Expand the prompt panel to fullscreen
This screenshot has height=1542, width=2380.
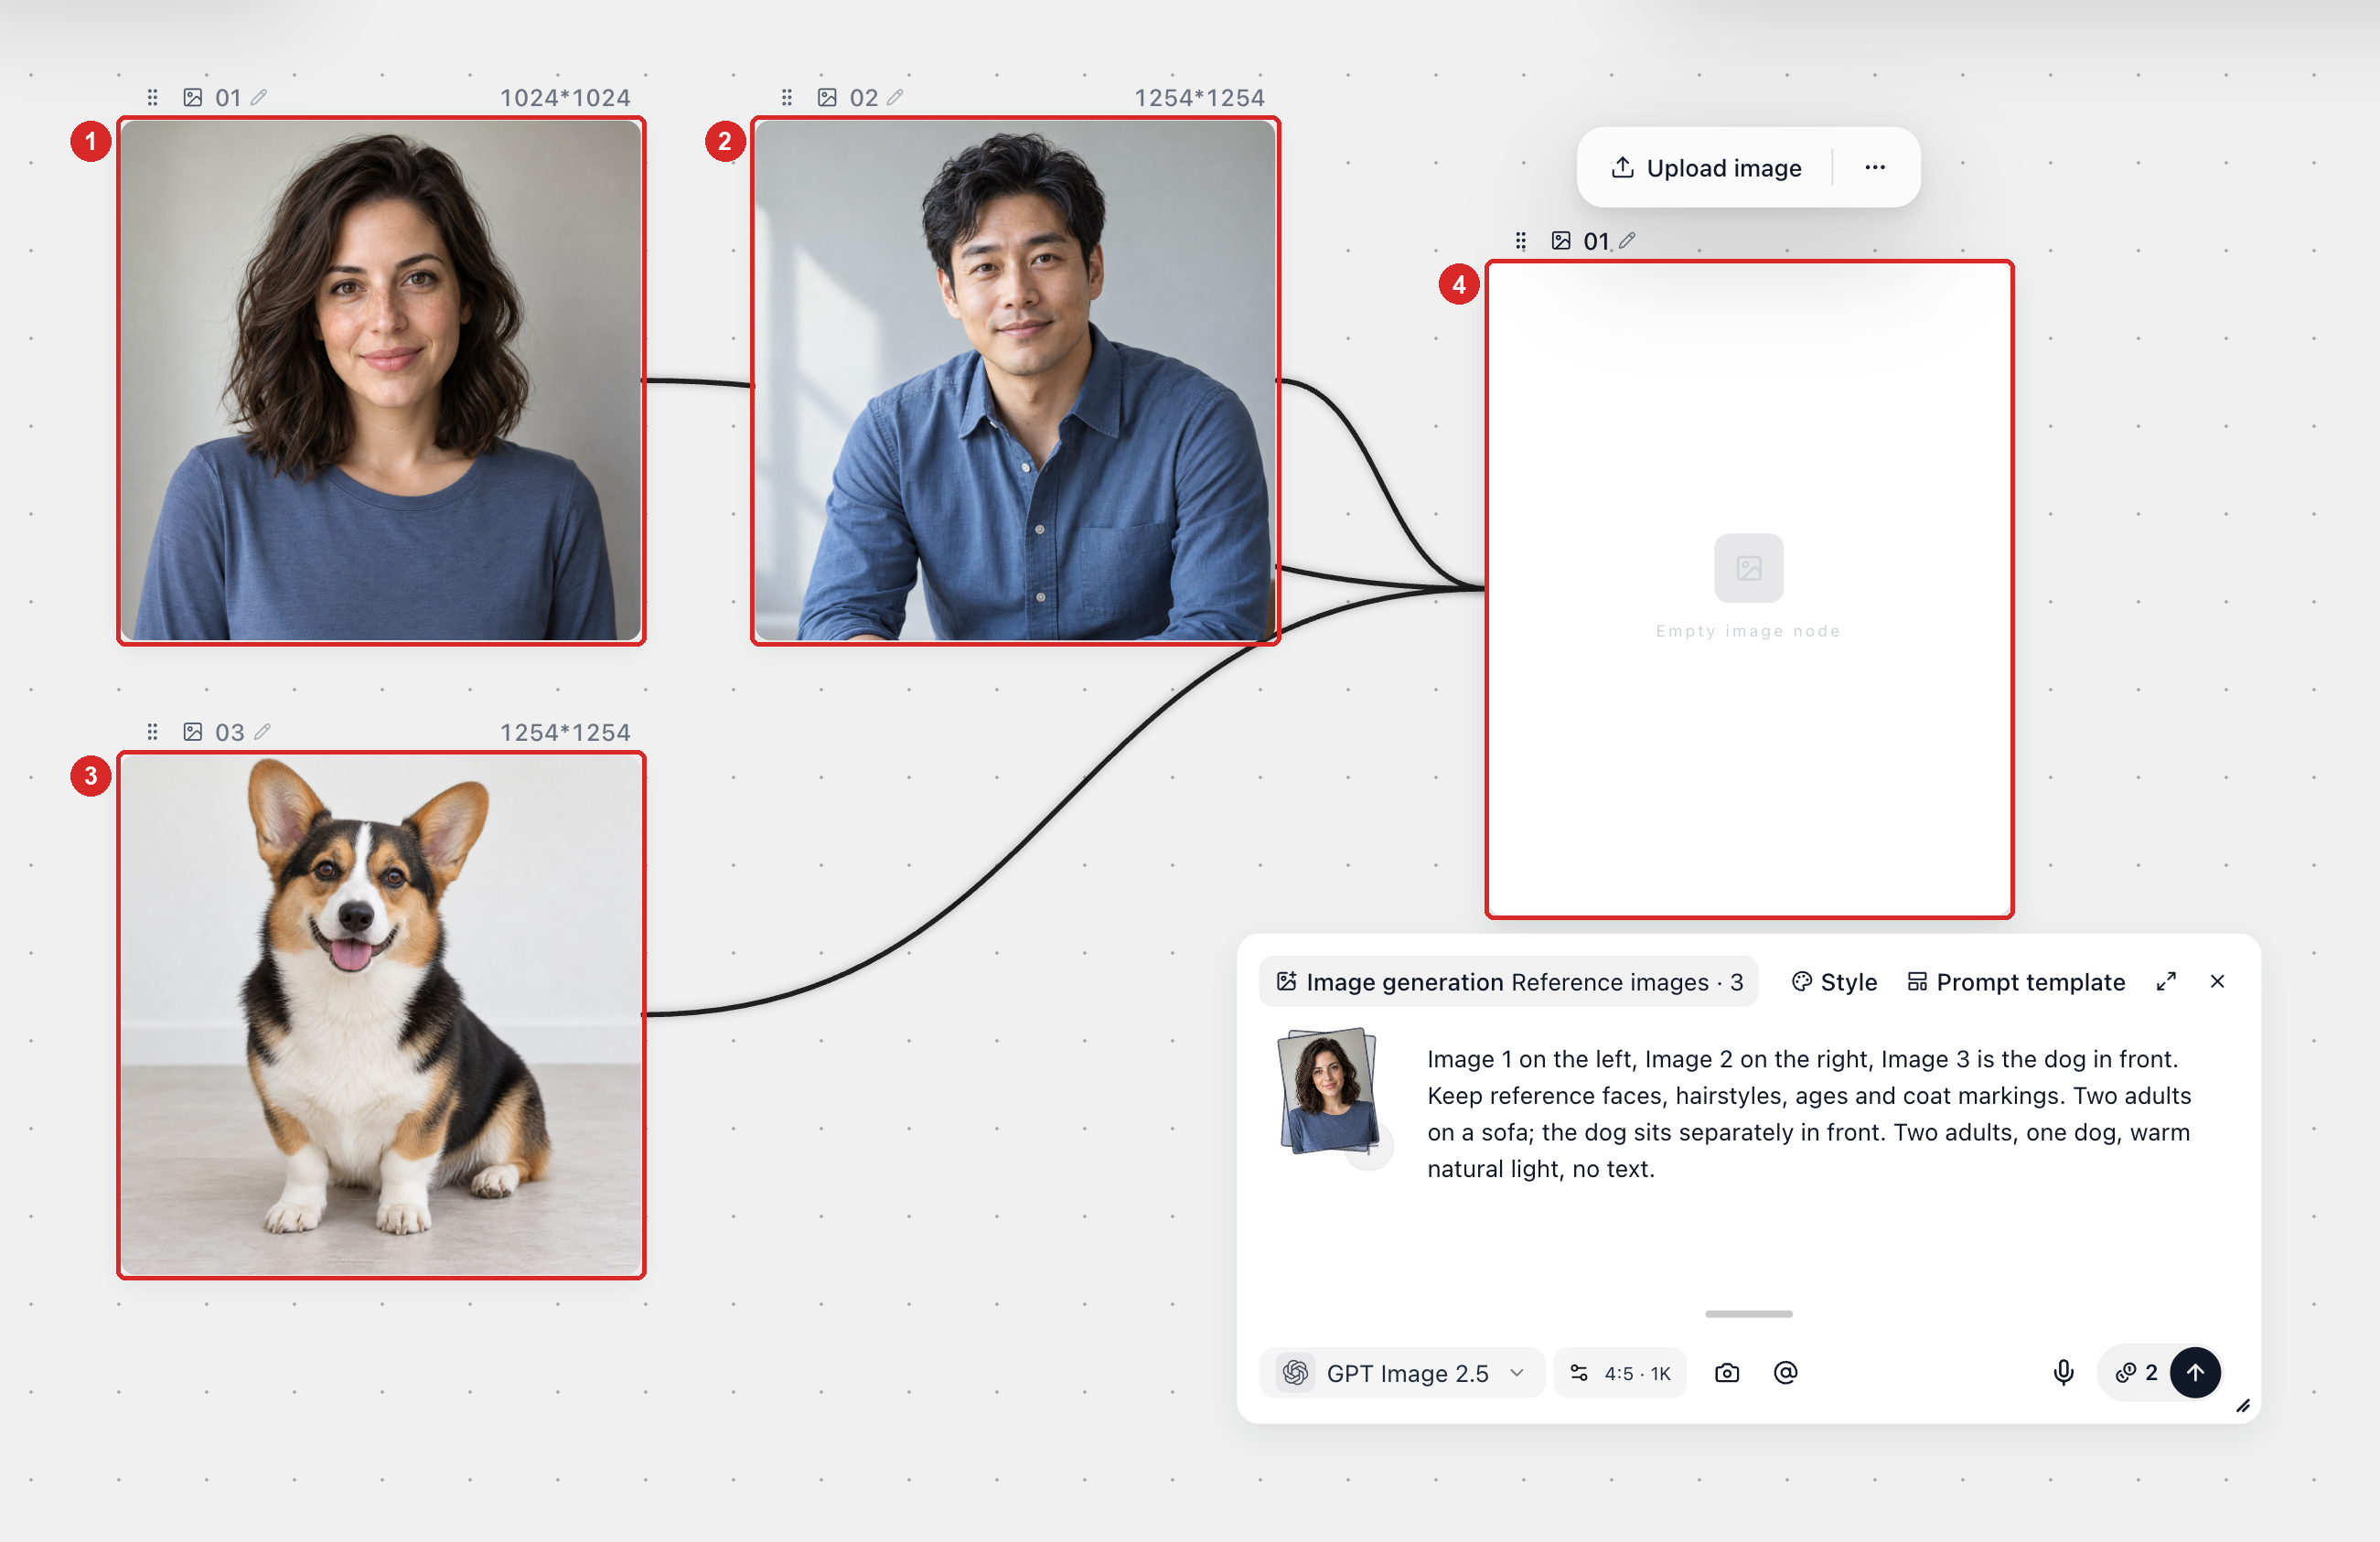2166,982
